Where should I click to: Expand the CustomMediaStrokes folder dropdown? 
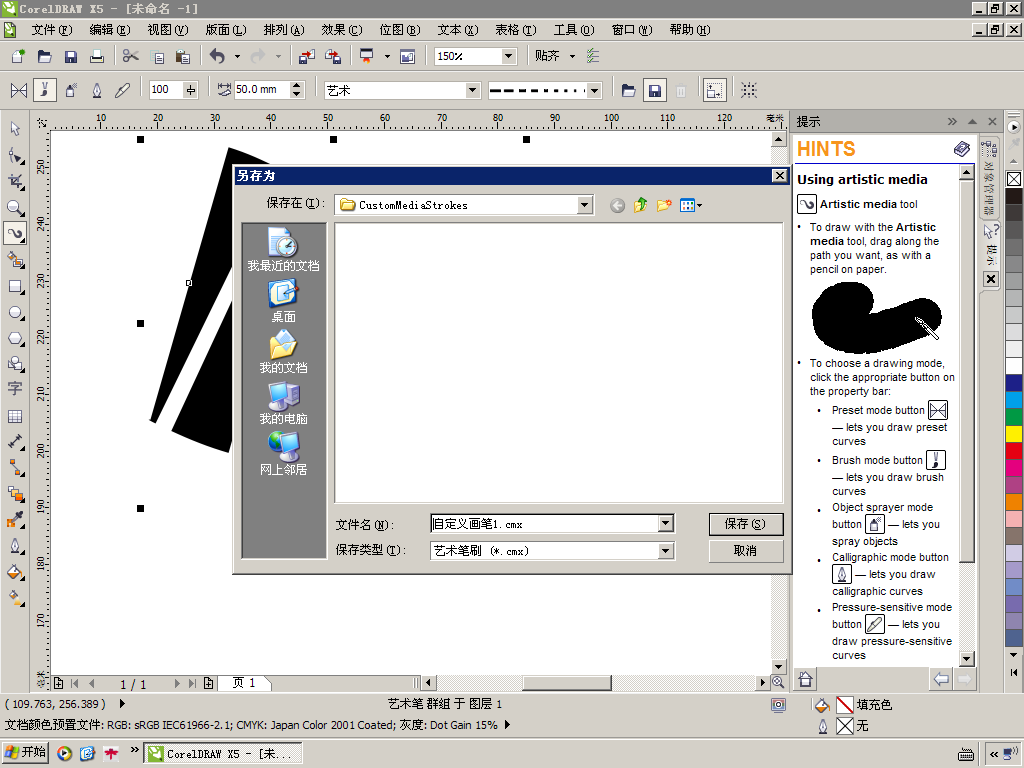pyautogui.click(x=585, y=205)
